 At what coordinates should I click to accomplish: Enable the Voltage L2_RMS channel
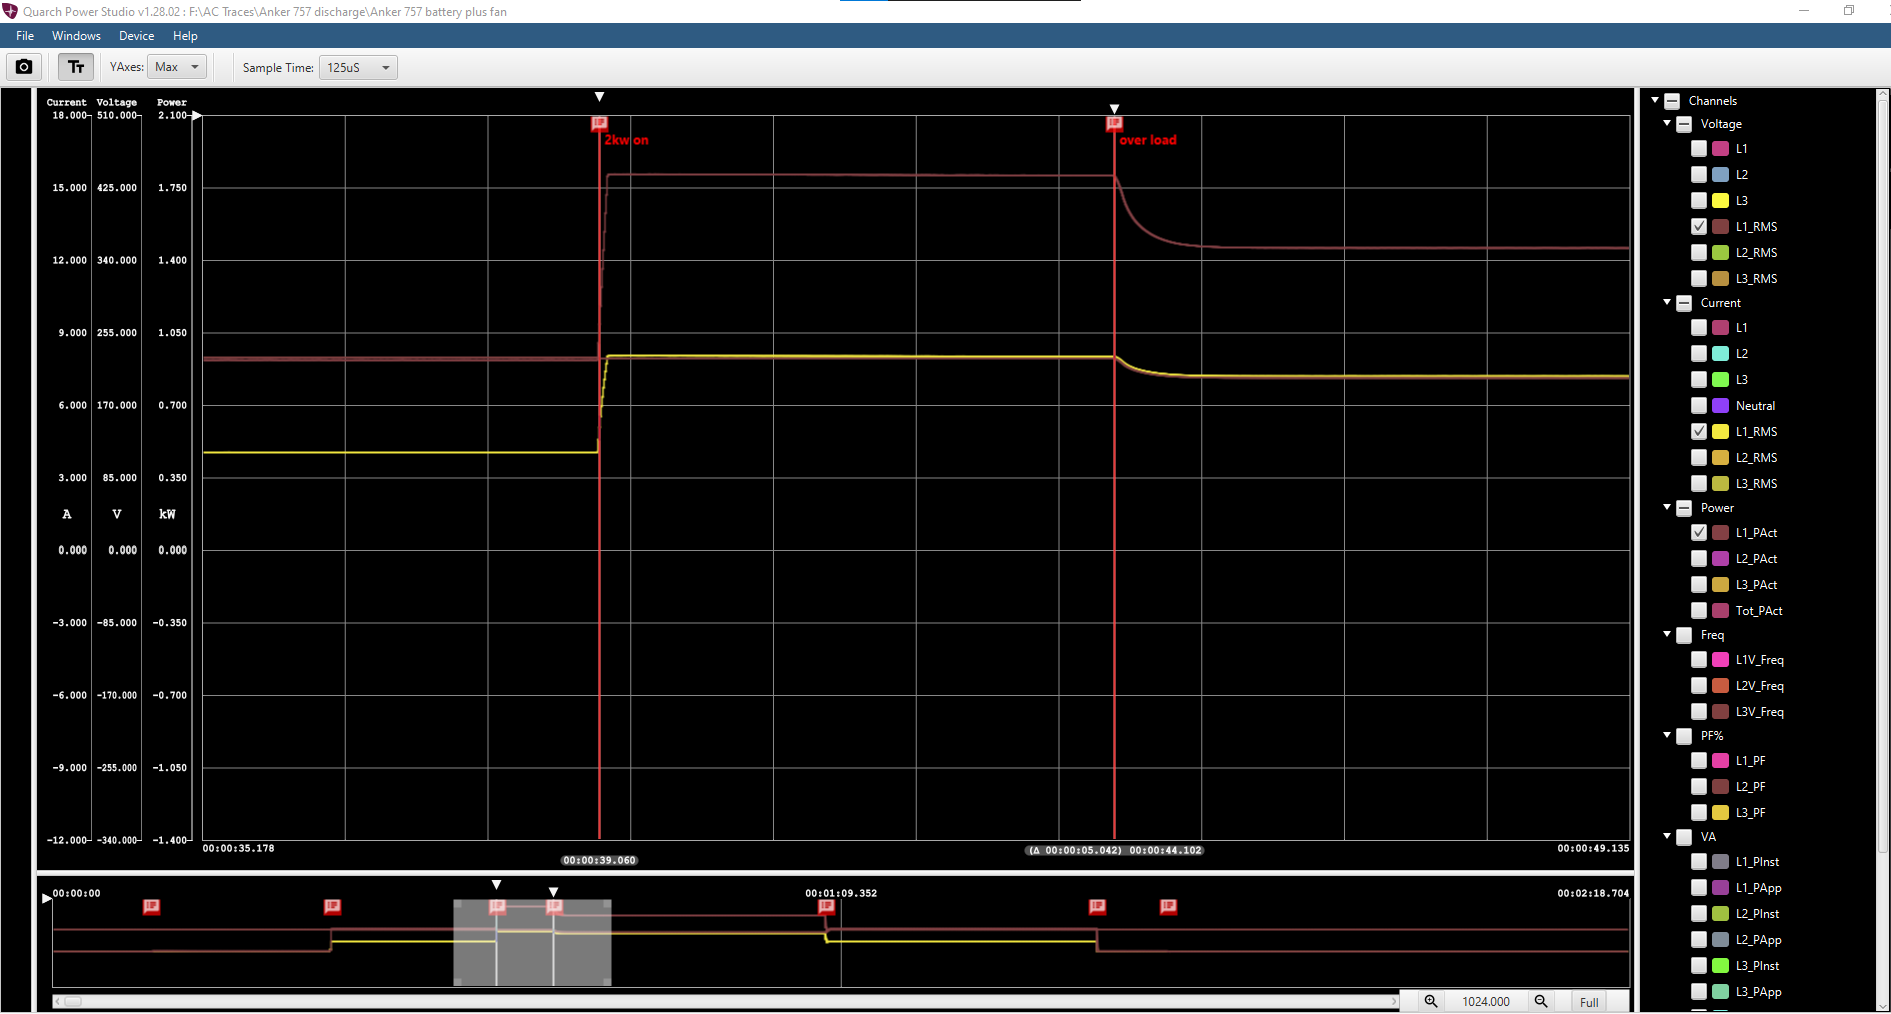[x=1699, y=252]
